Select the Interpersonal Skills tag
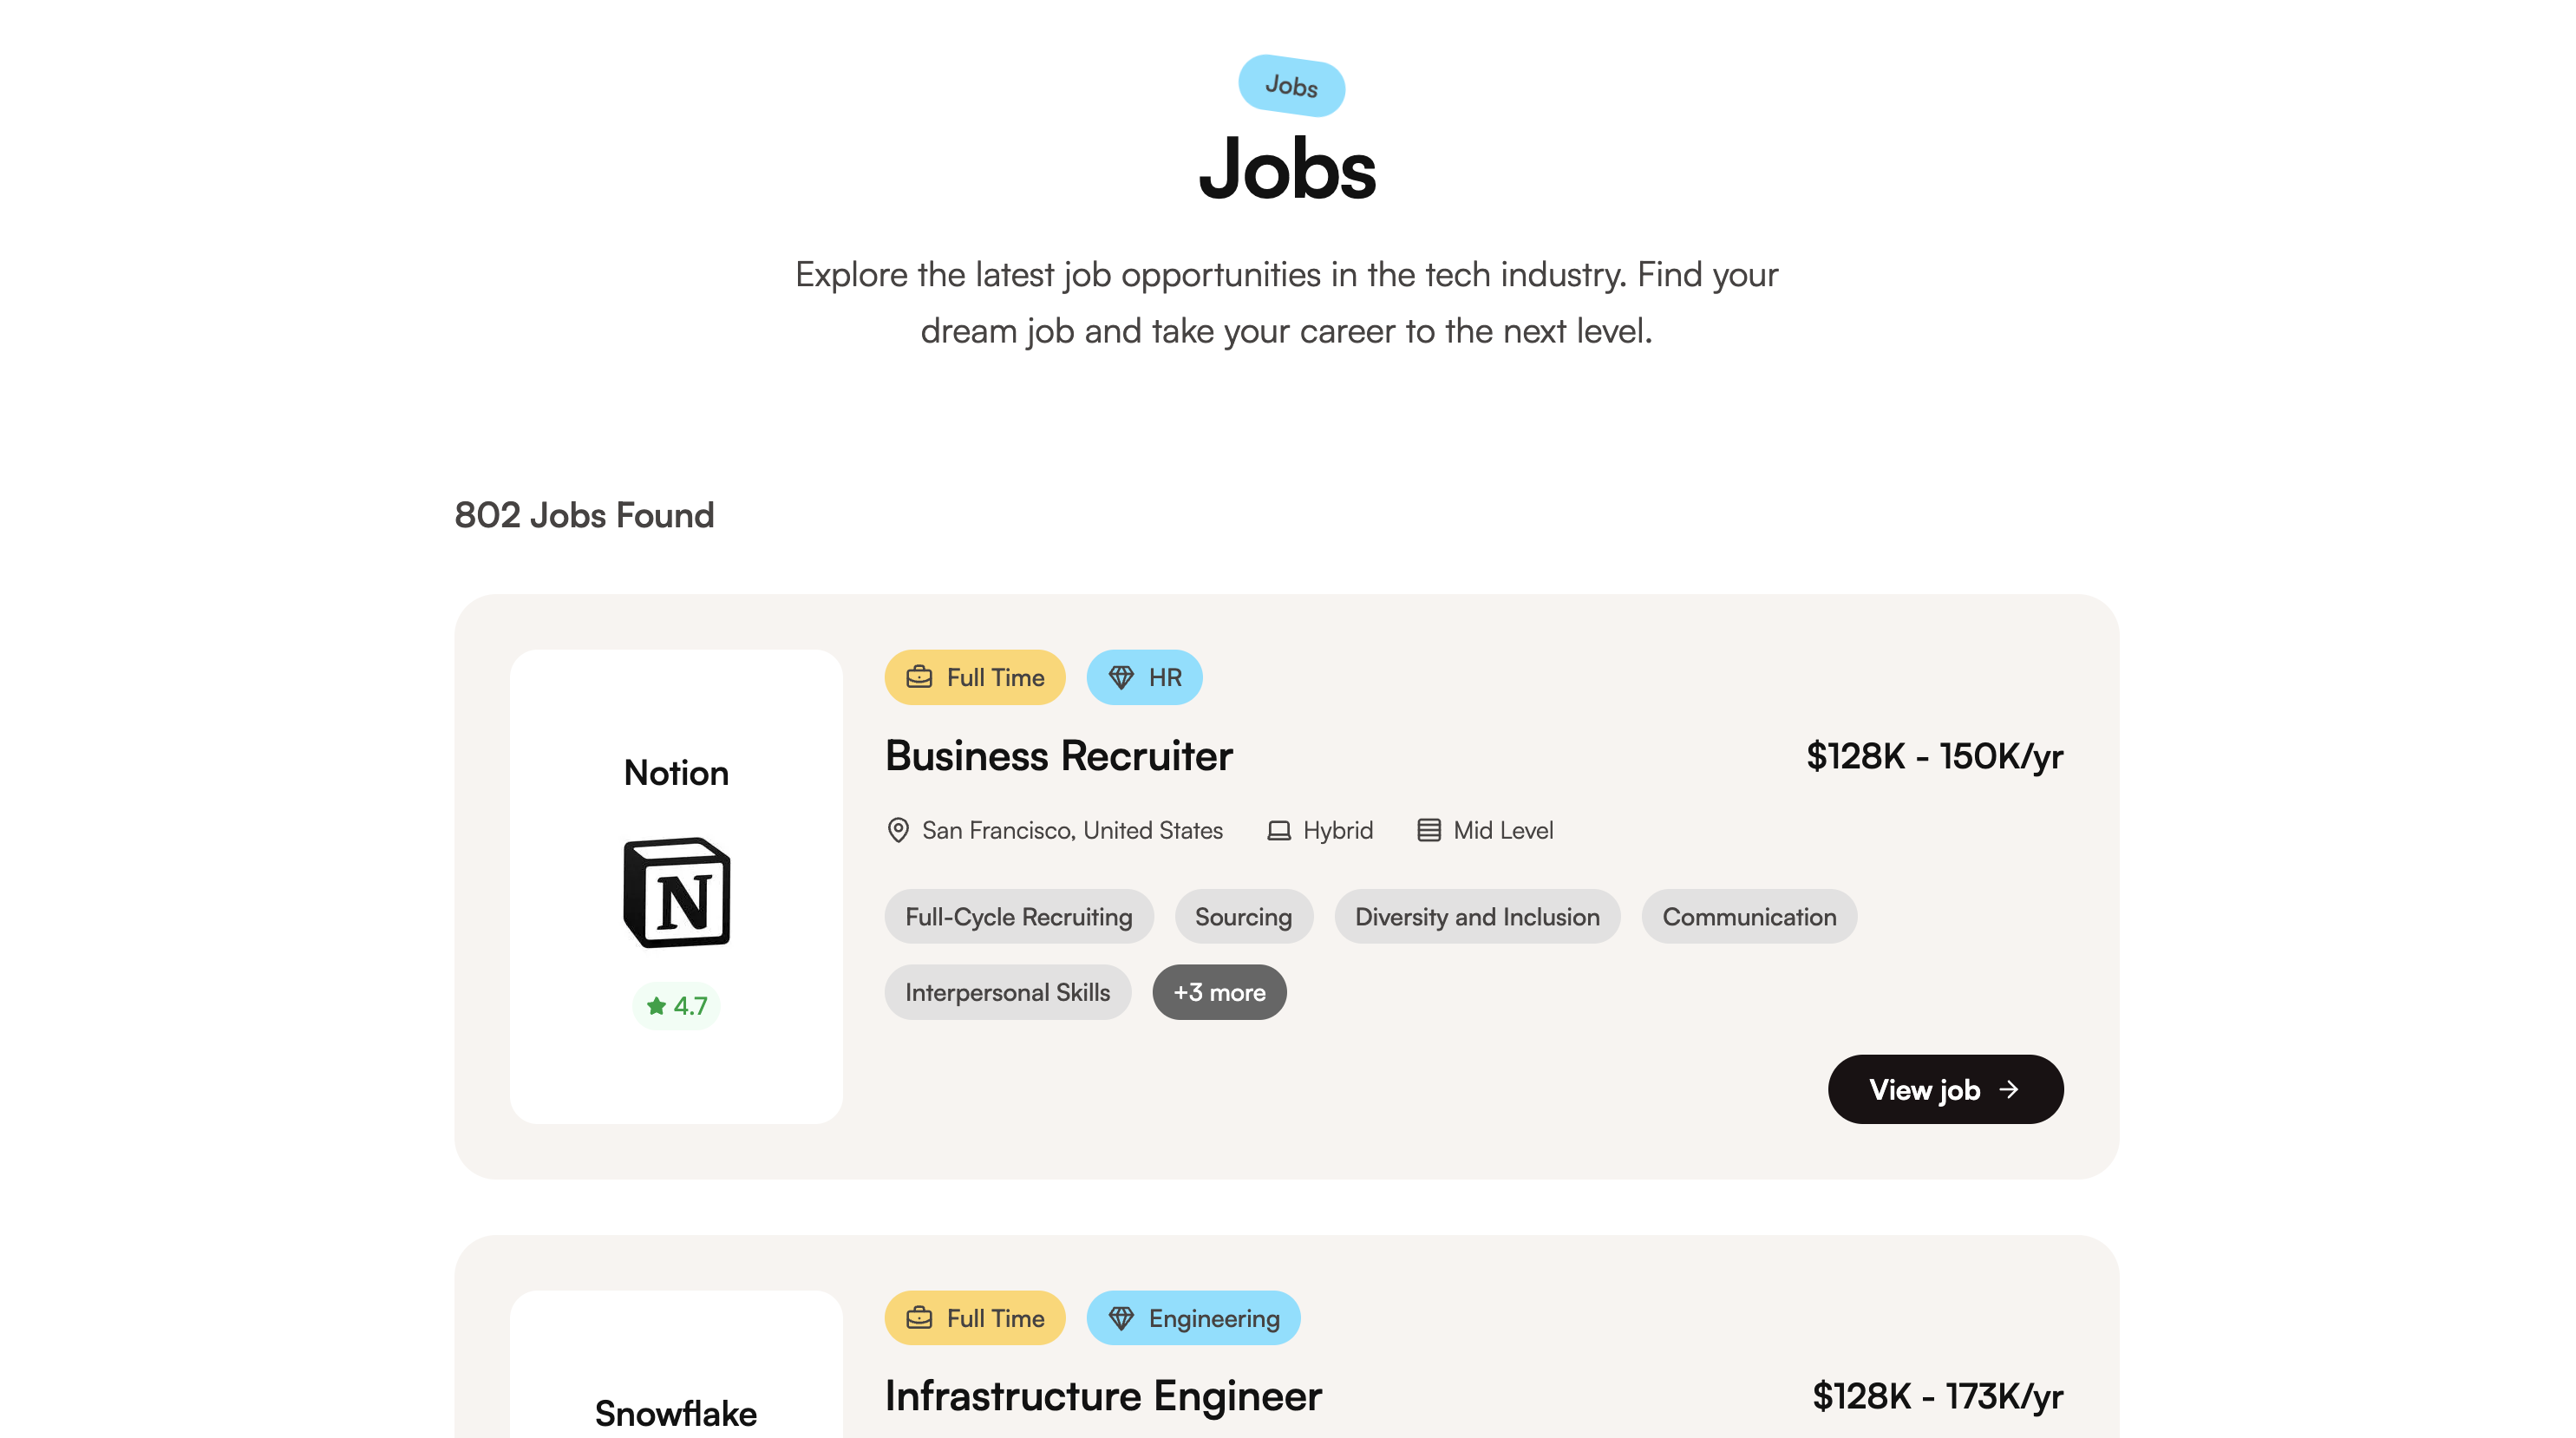The image size is (2576, 1438). pos(1007,992)
